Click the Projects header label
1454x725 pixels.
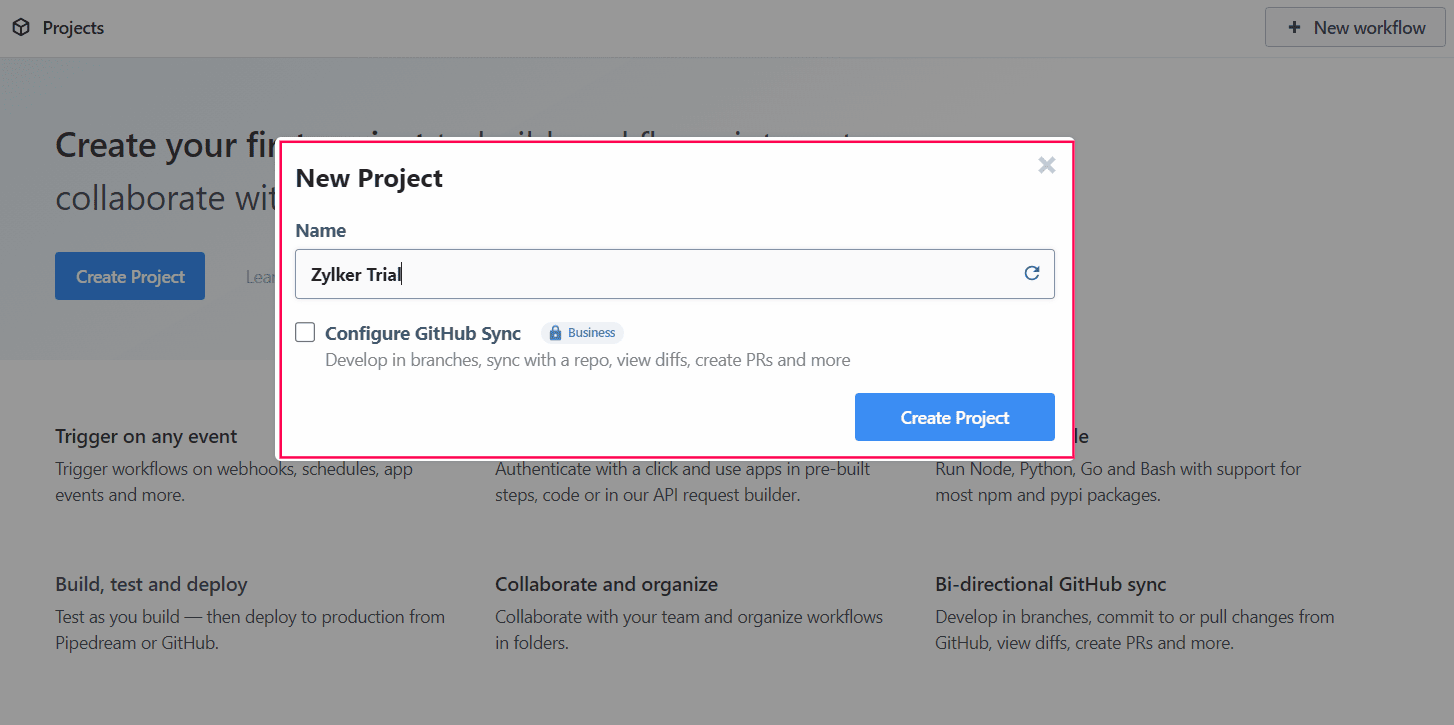(x=73, y=28)
